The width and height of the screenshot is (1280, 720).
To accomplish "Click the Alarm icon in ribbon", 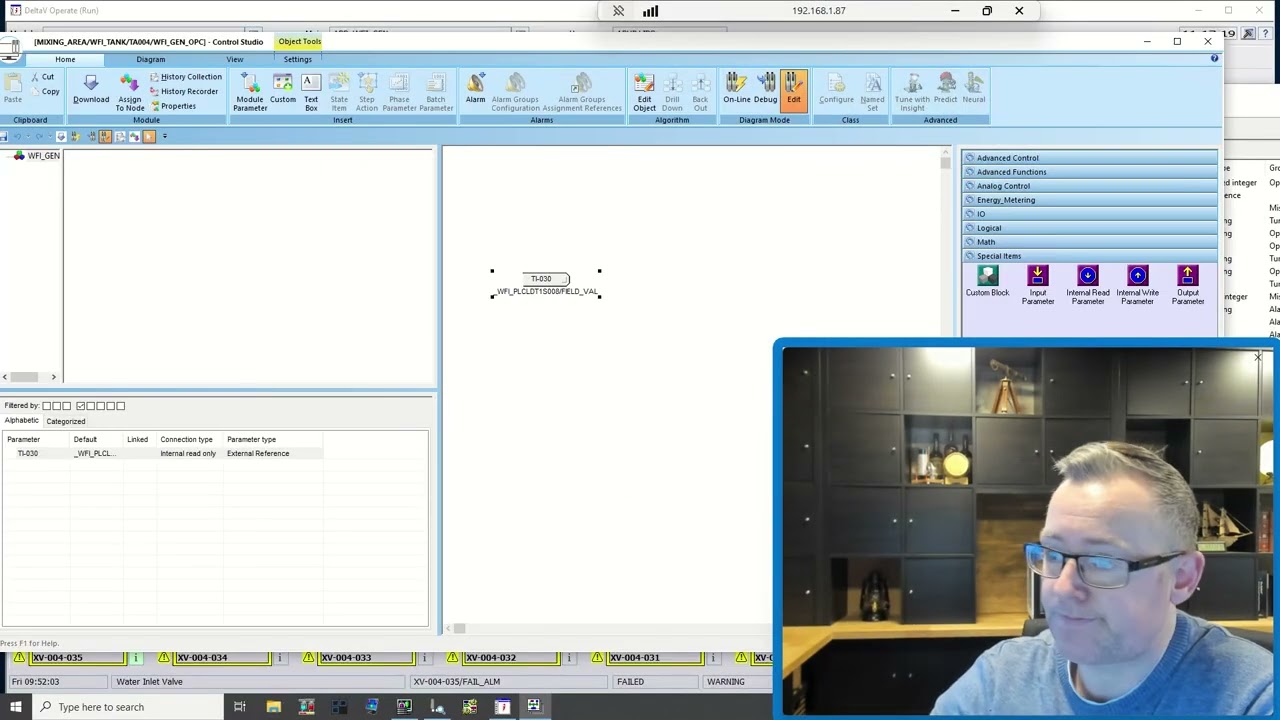I will 475,88.
